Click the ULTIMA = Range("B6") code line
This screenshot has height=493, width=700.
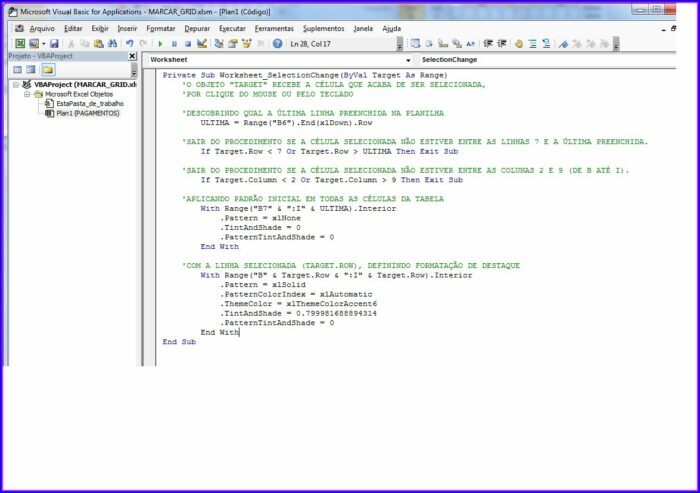click(286, 123)
